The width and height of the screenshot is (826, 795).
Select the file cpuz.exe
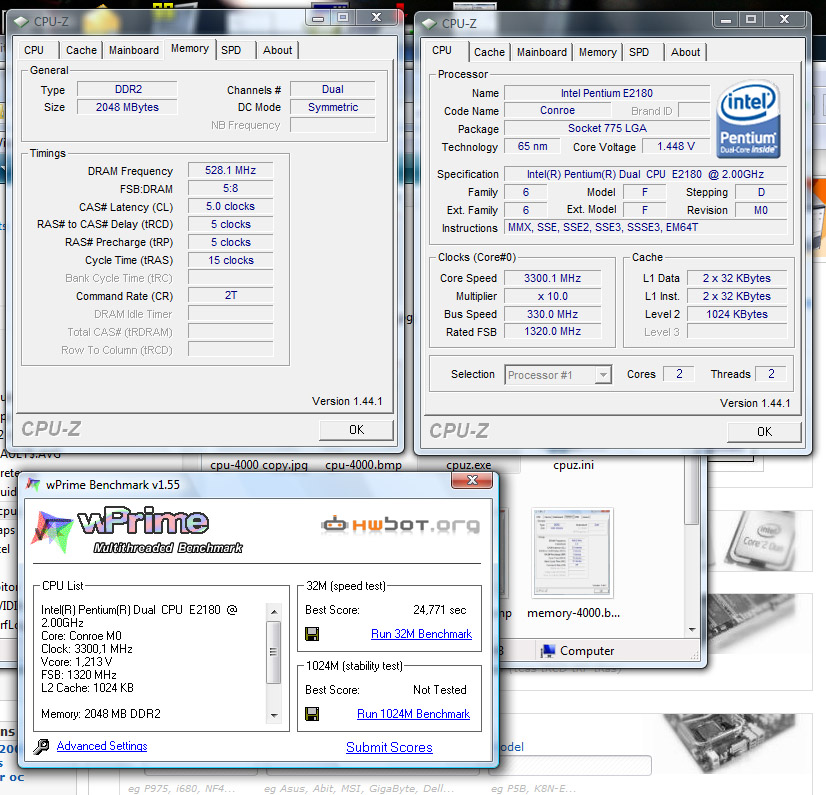tap(468, 465)
